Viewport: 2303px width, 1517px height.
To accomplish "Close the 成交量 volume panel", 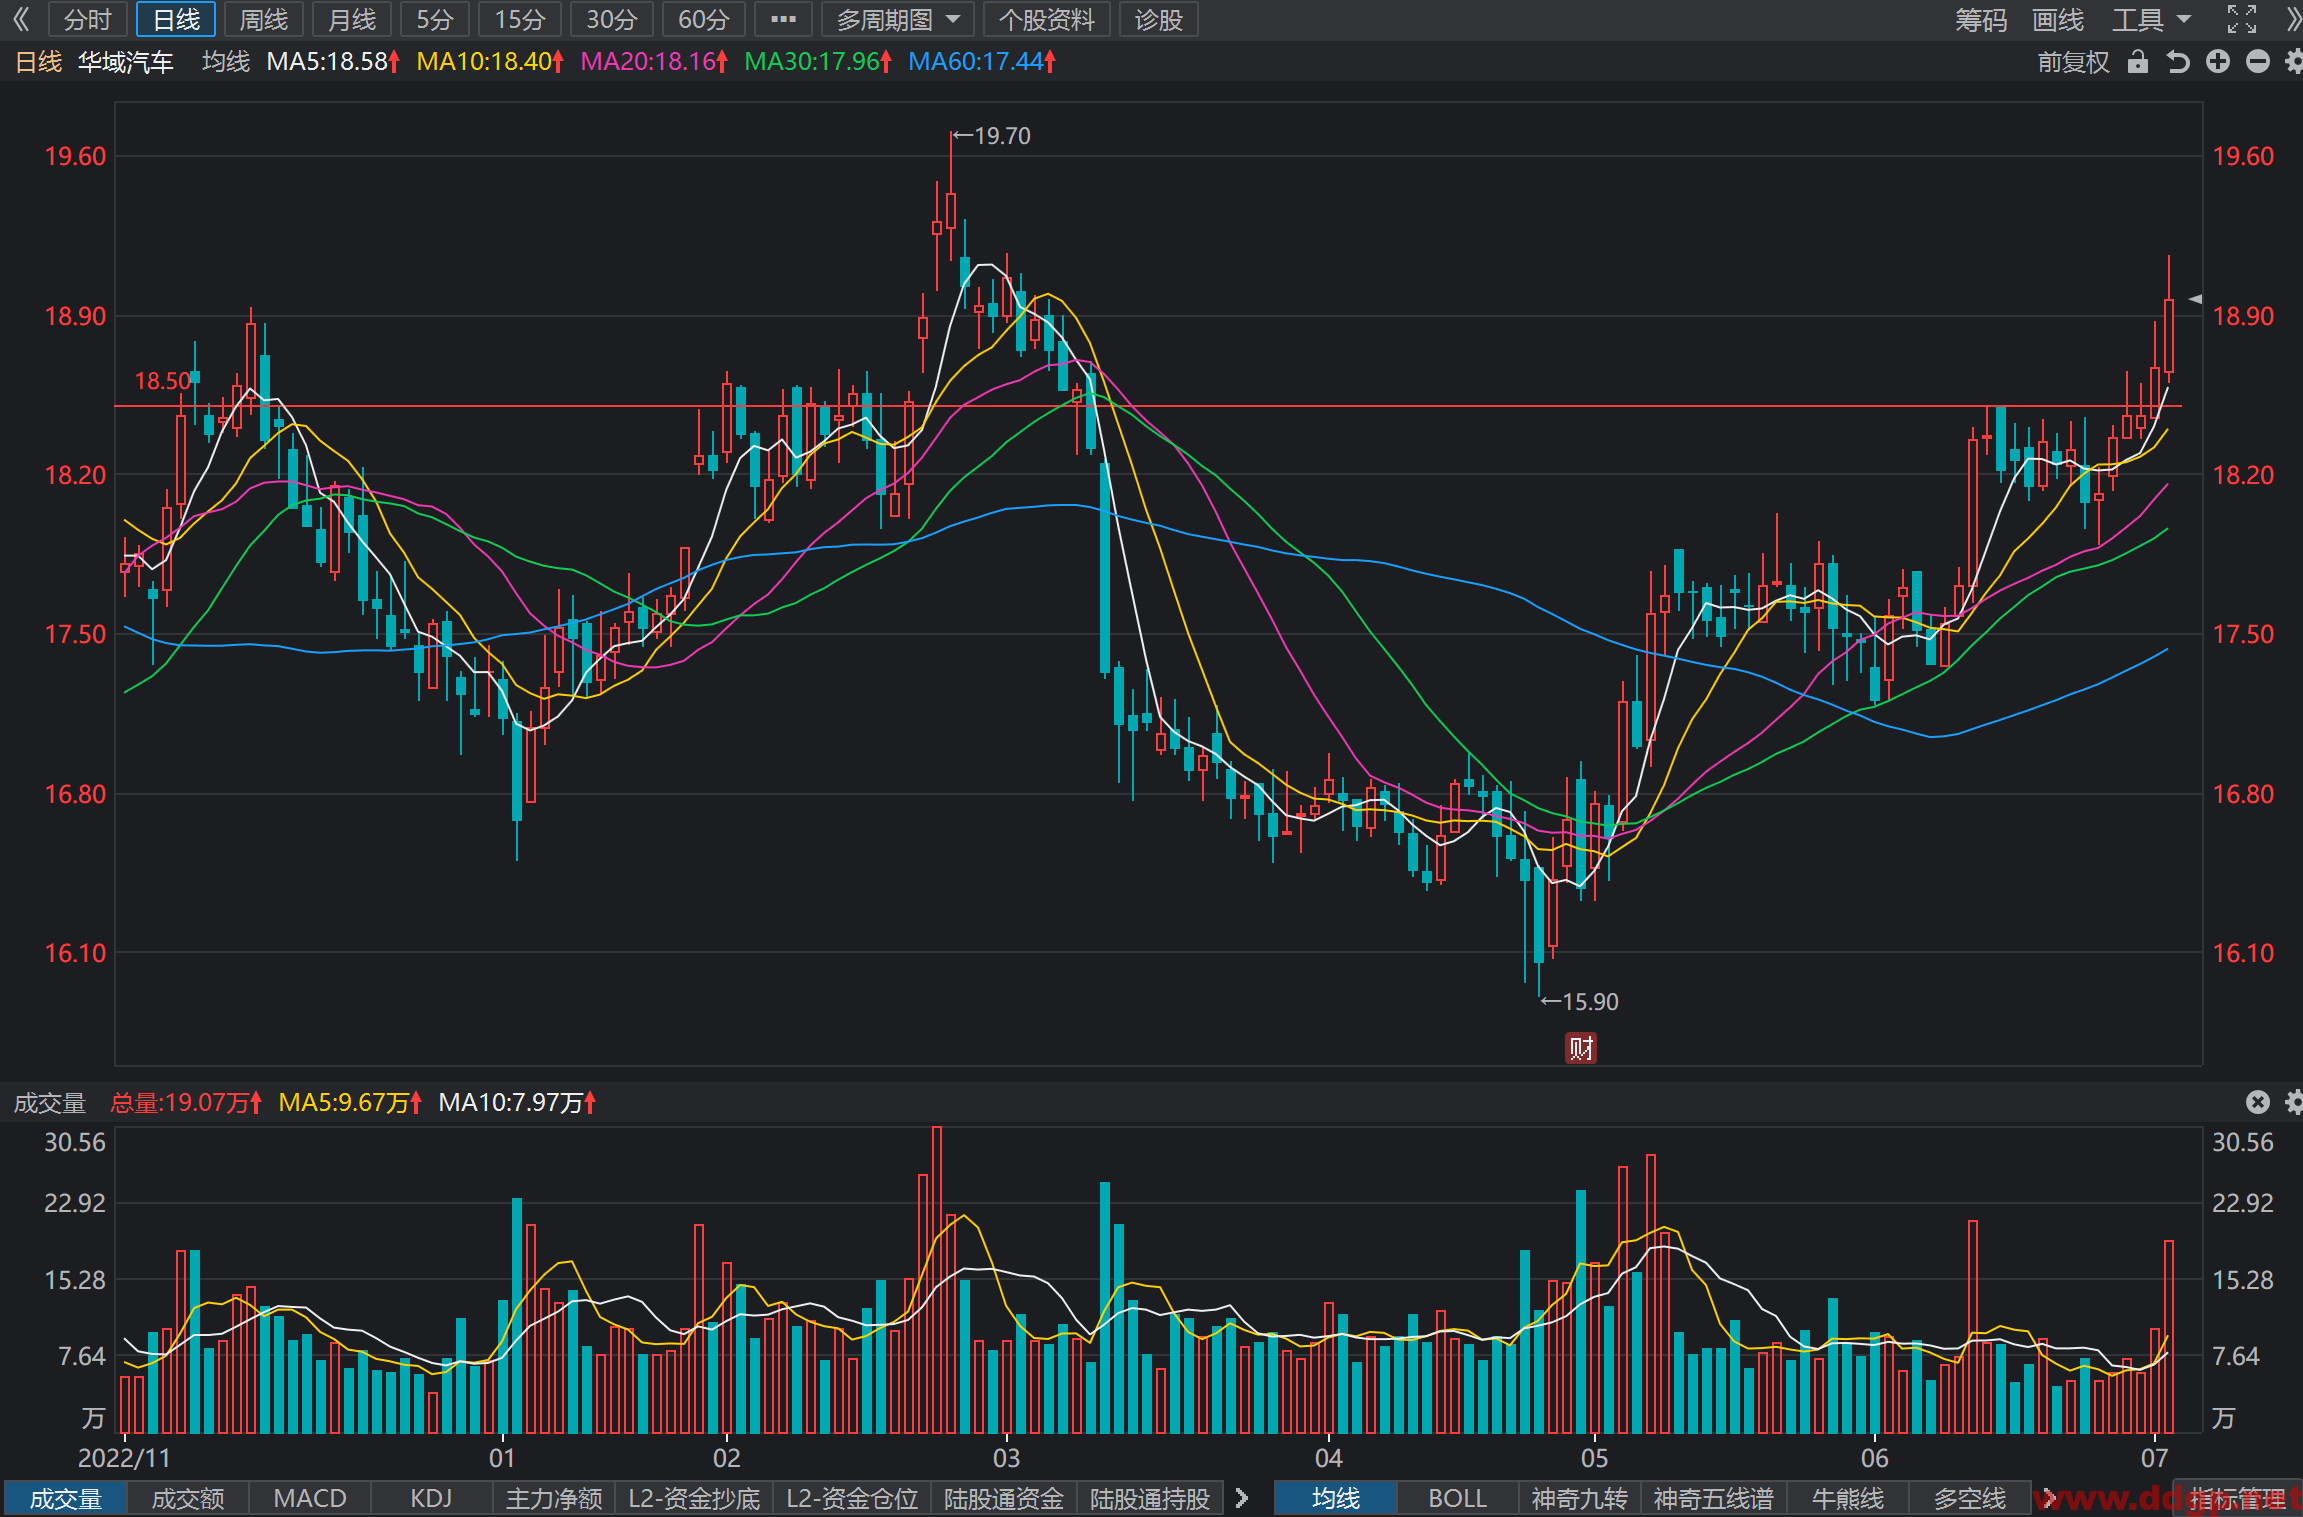I will [x=2258, y=1102].
